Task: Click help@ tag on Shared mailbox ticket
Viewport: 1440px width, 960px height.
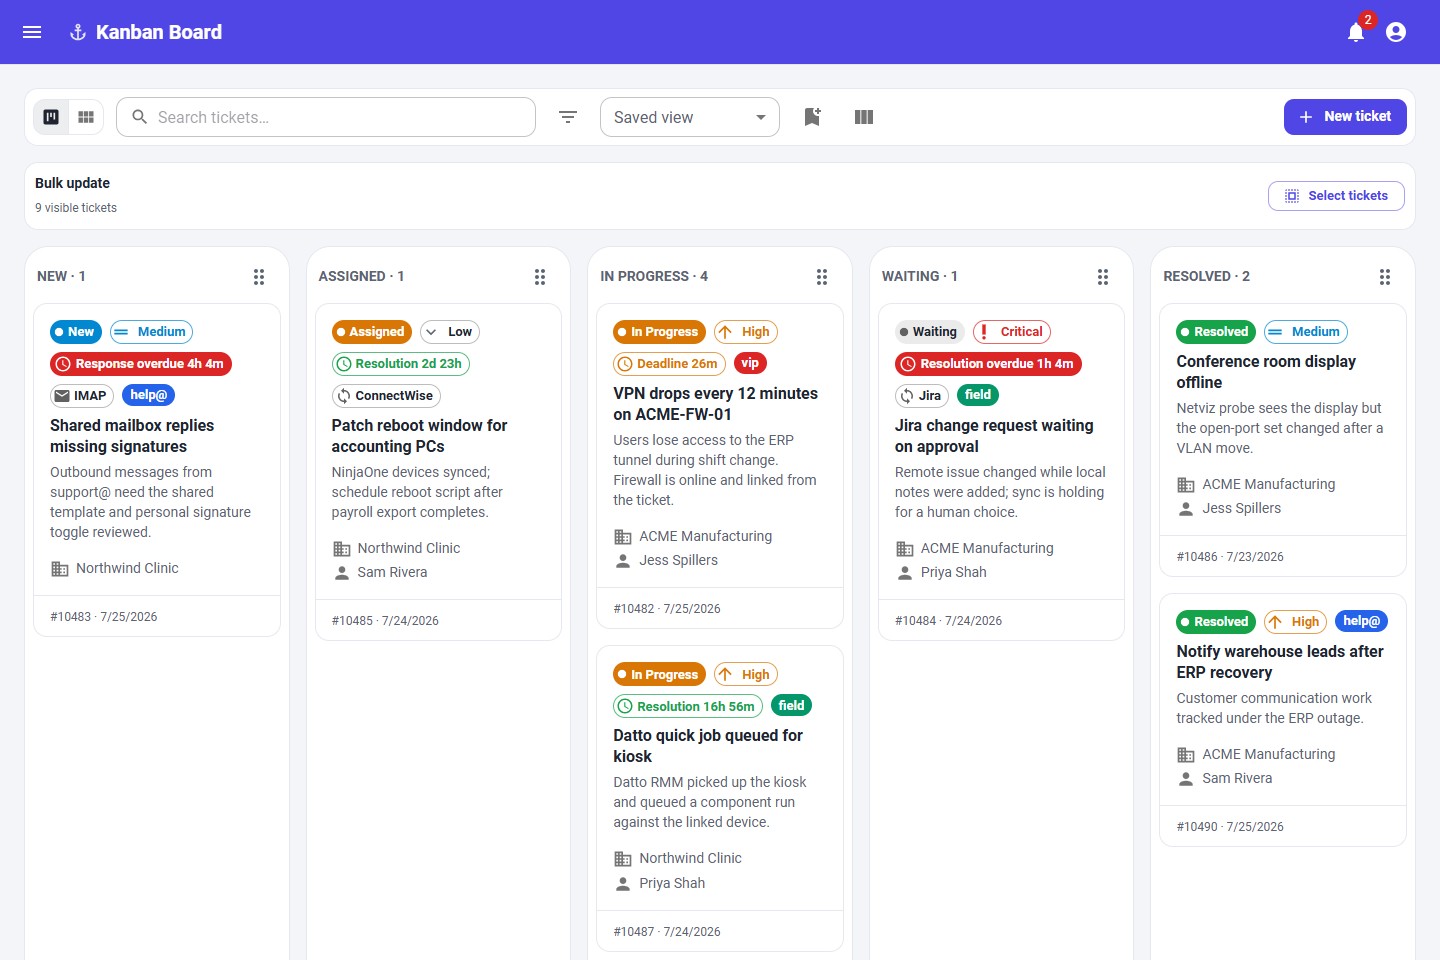Action: (148, 395)
